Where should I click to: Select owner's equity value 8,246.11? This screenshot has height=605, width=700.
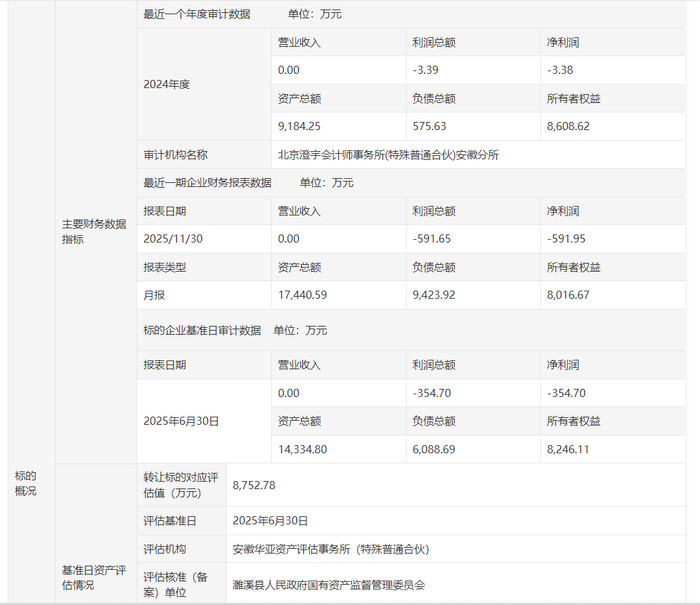[x=568, y=450]
